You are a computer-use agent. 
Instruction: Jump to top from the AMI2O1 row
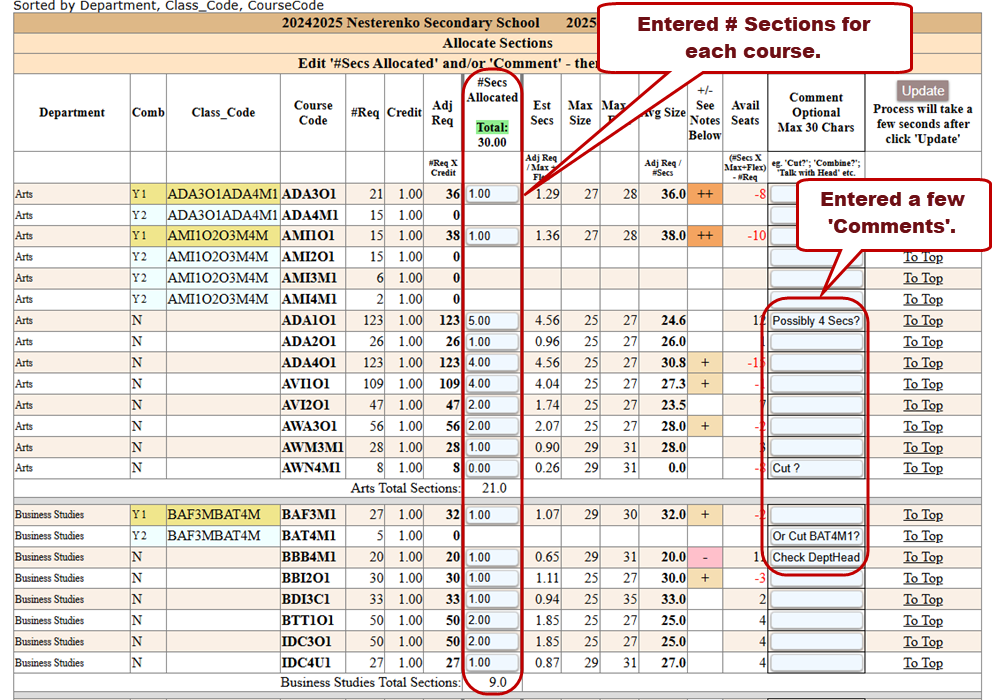(x=923, y=257)
